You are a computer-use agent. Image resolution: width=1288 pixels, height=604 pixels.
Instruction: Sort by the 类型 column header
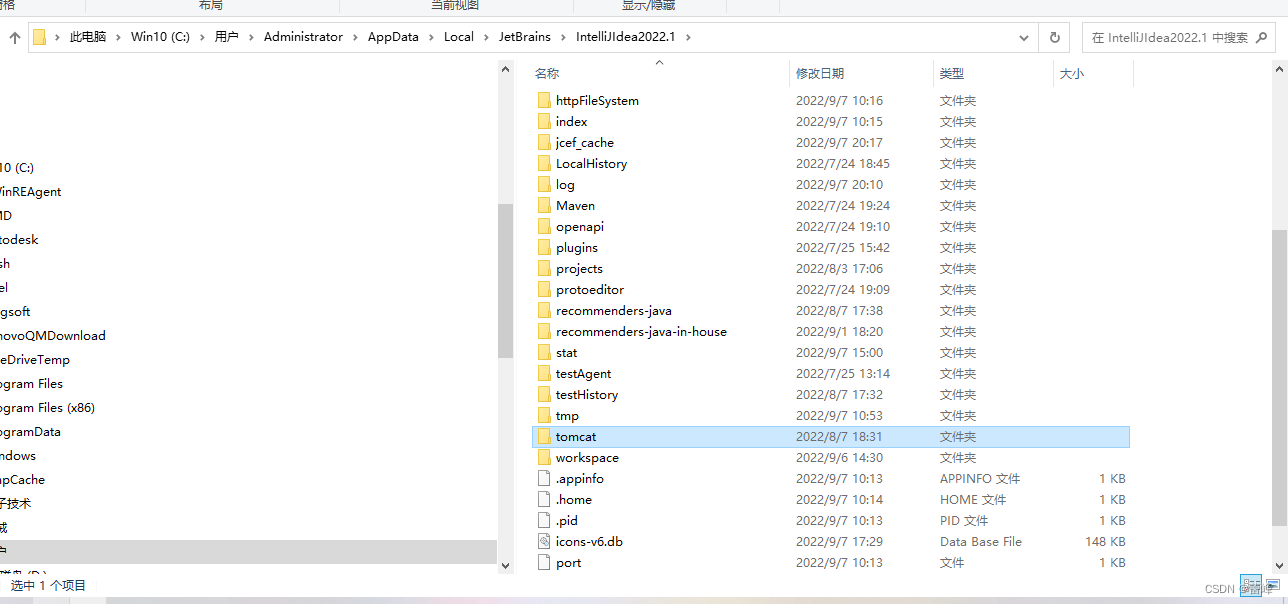952,74
